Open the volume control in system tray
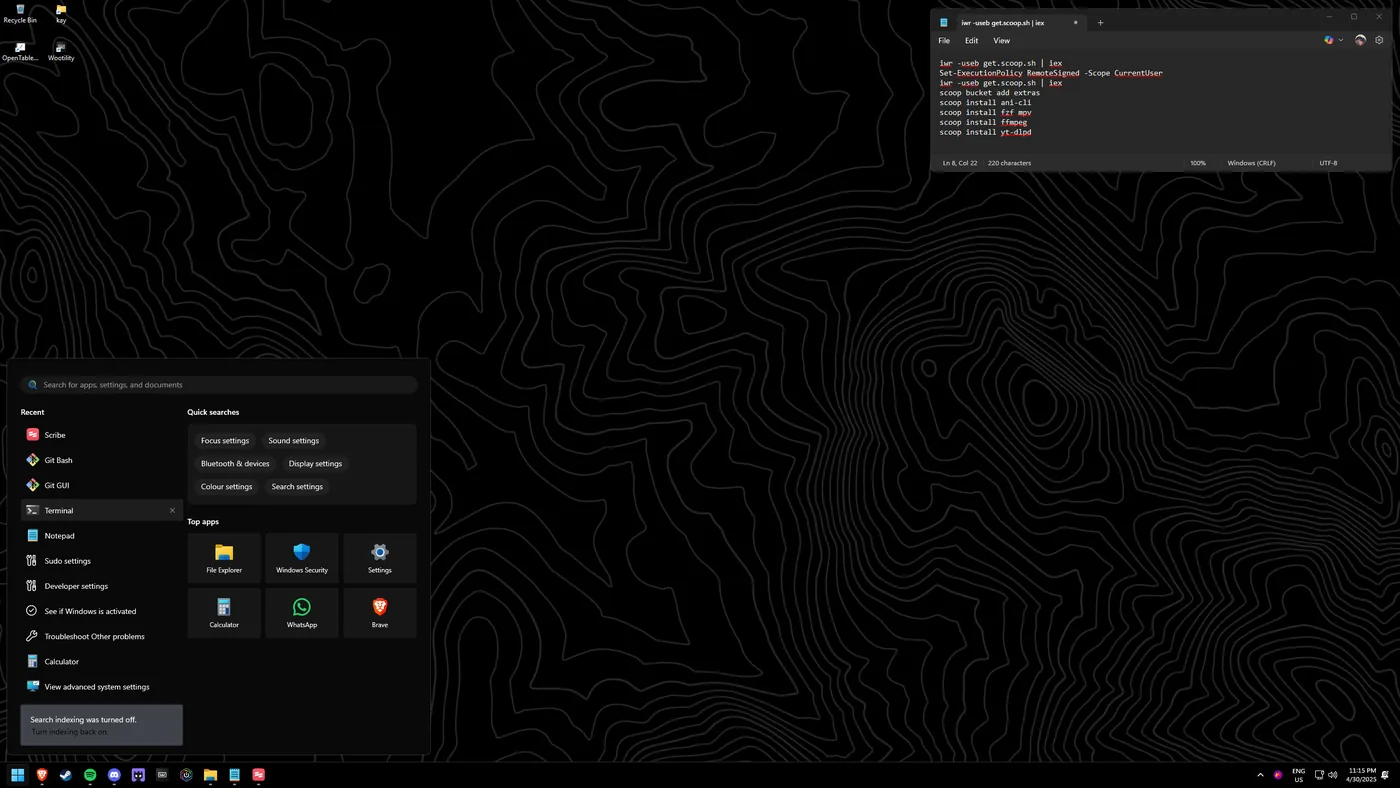Screen dimensions: 1400x788 tap(1333, 775)
